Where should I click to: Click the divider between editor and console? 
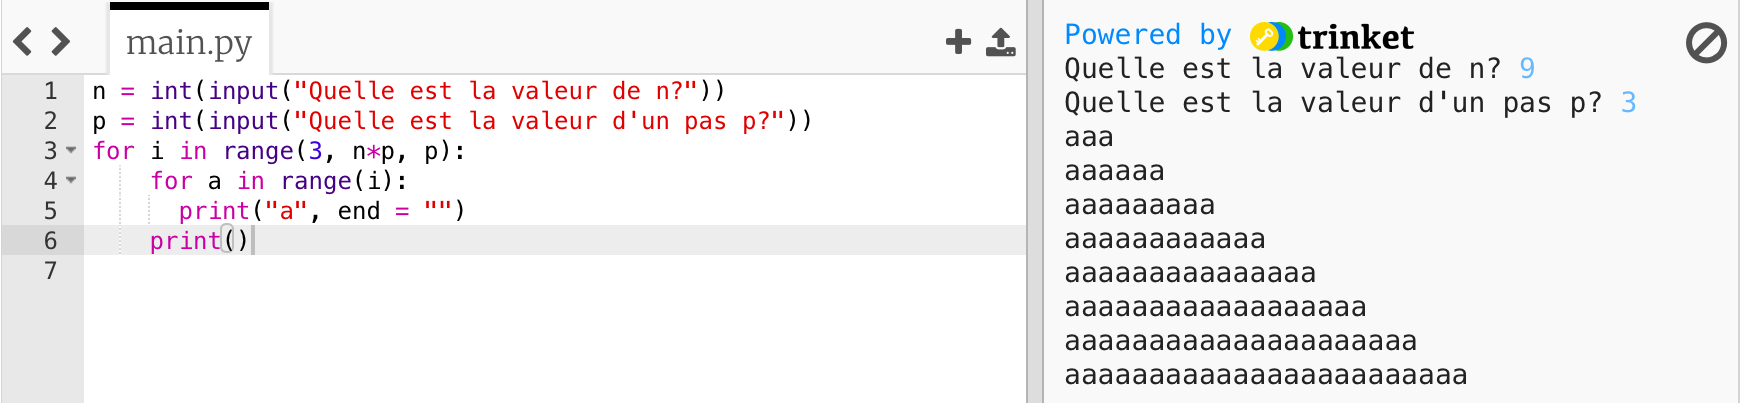pos(1035,200)
